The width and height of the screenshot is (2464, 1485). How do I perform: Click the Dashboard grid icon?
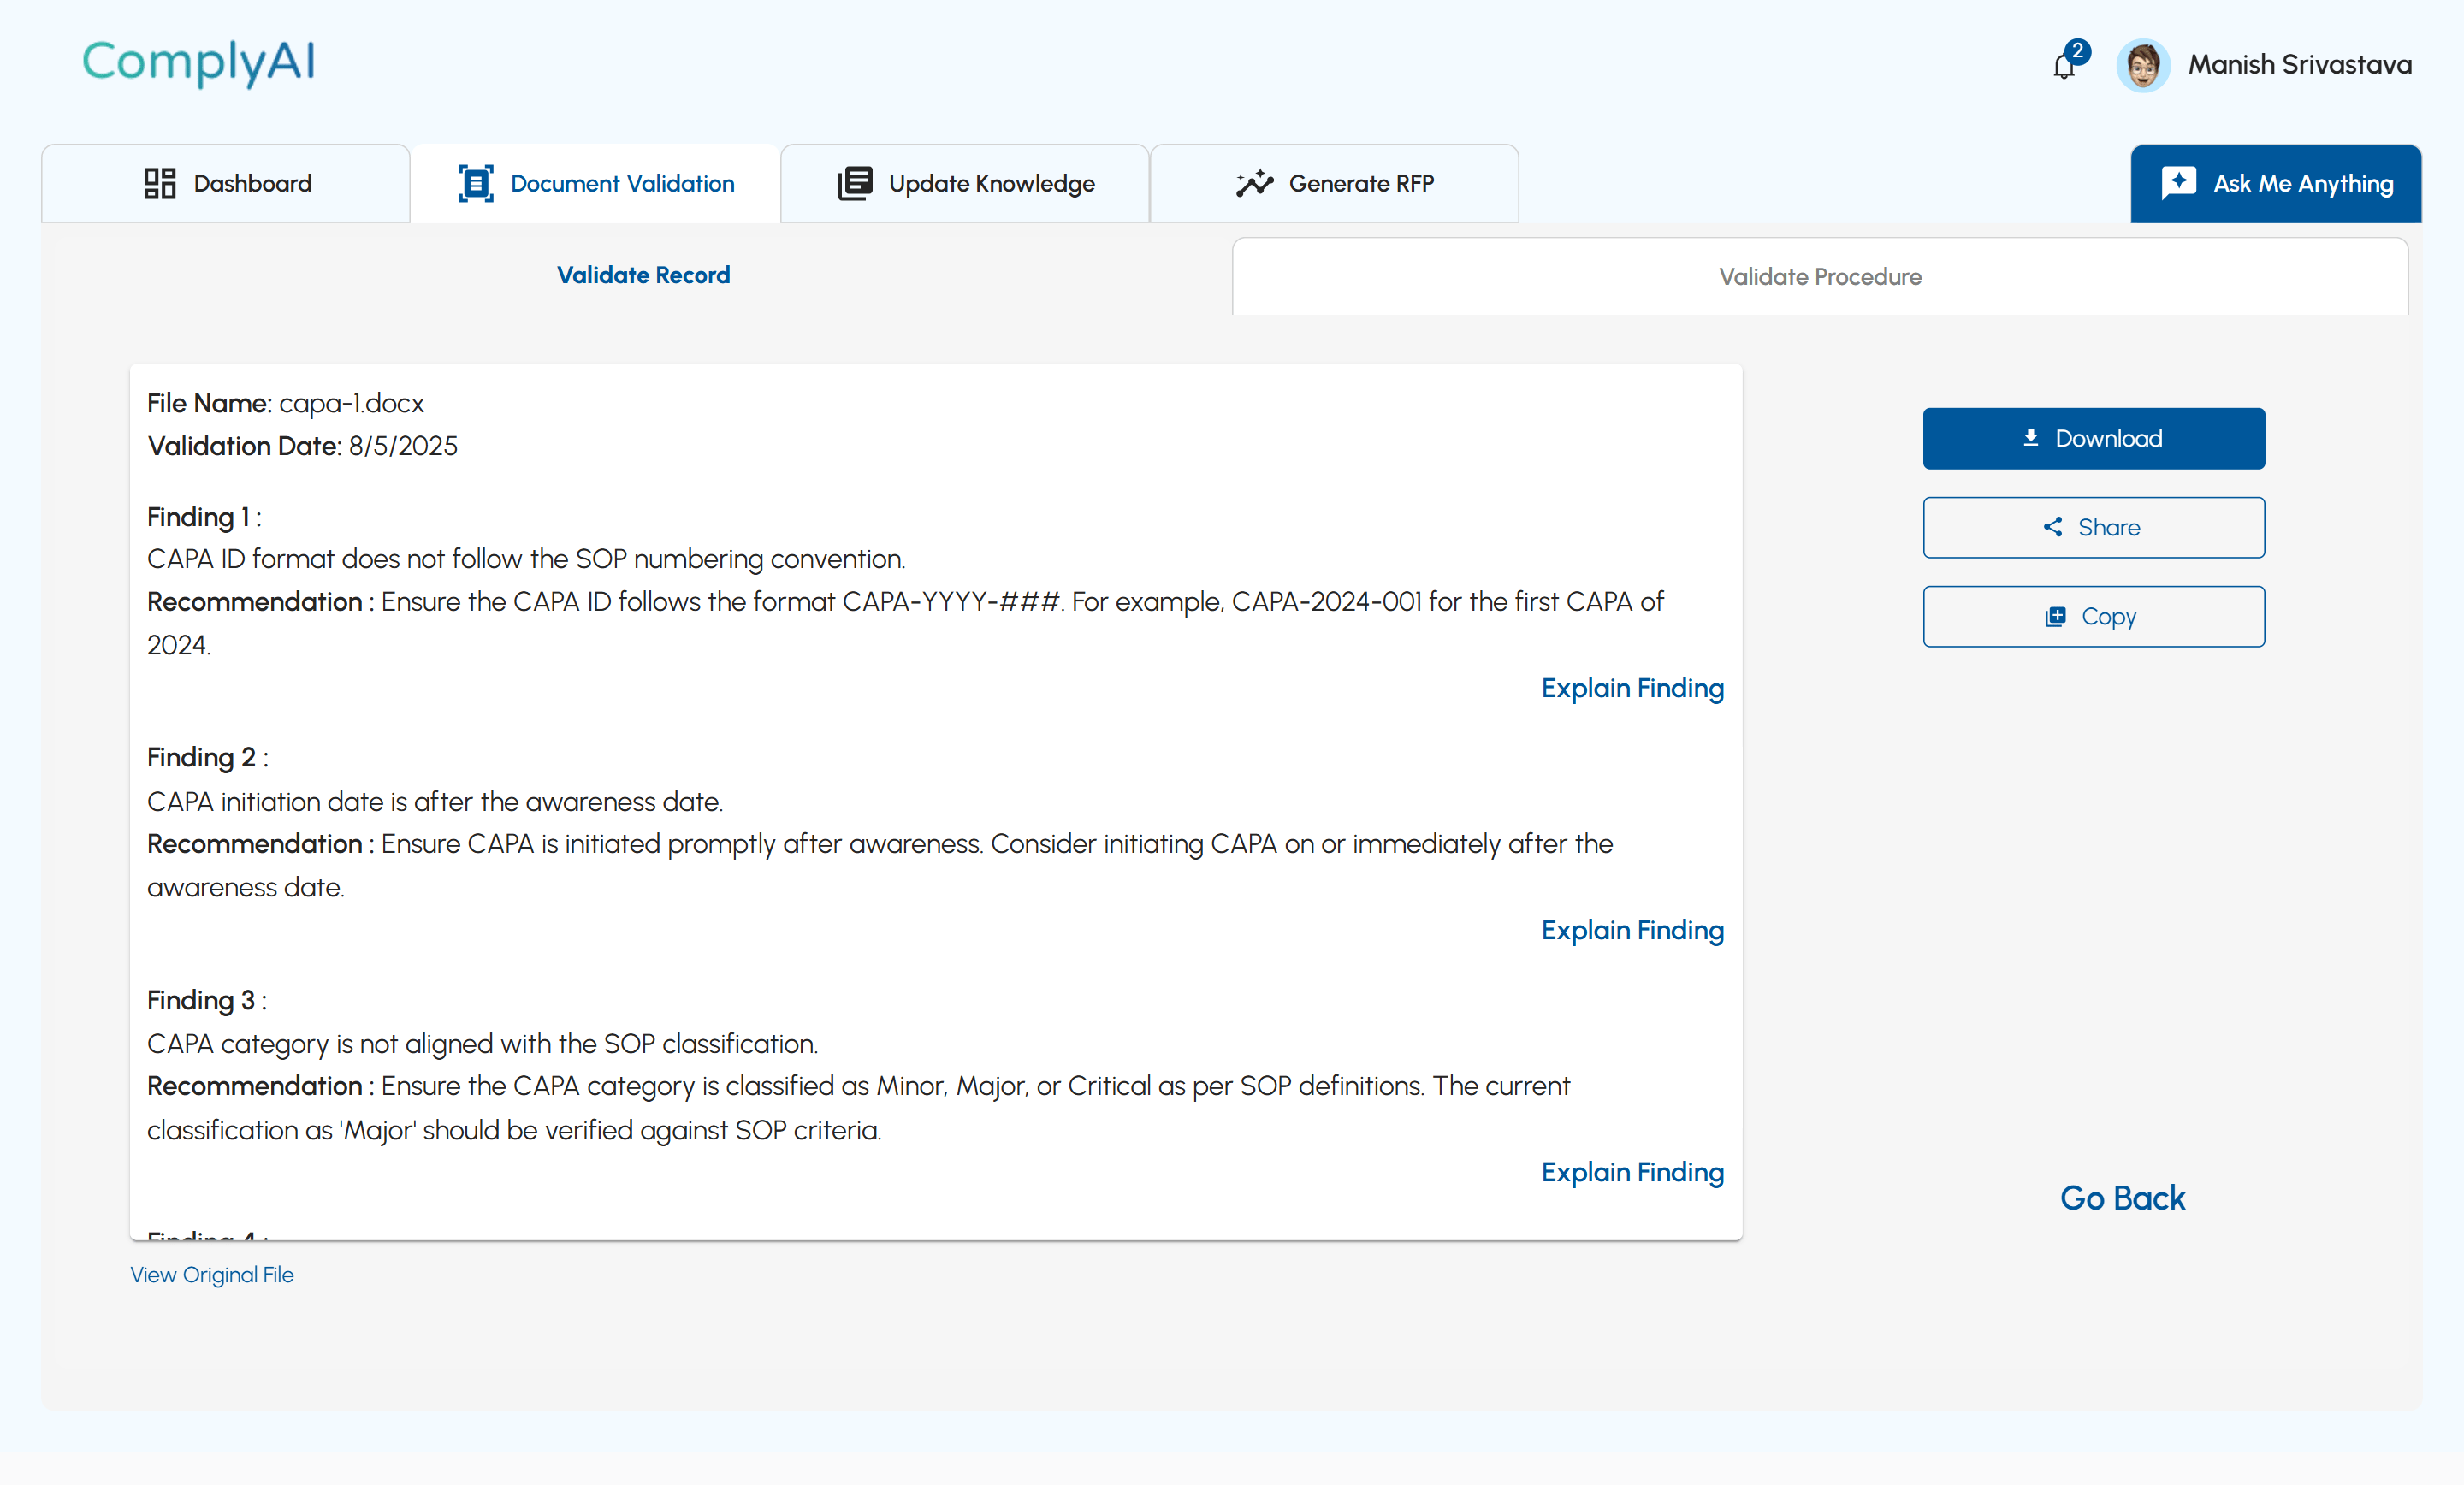[160, 184]
